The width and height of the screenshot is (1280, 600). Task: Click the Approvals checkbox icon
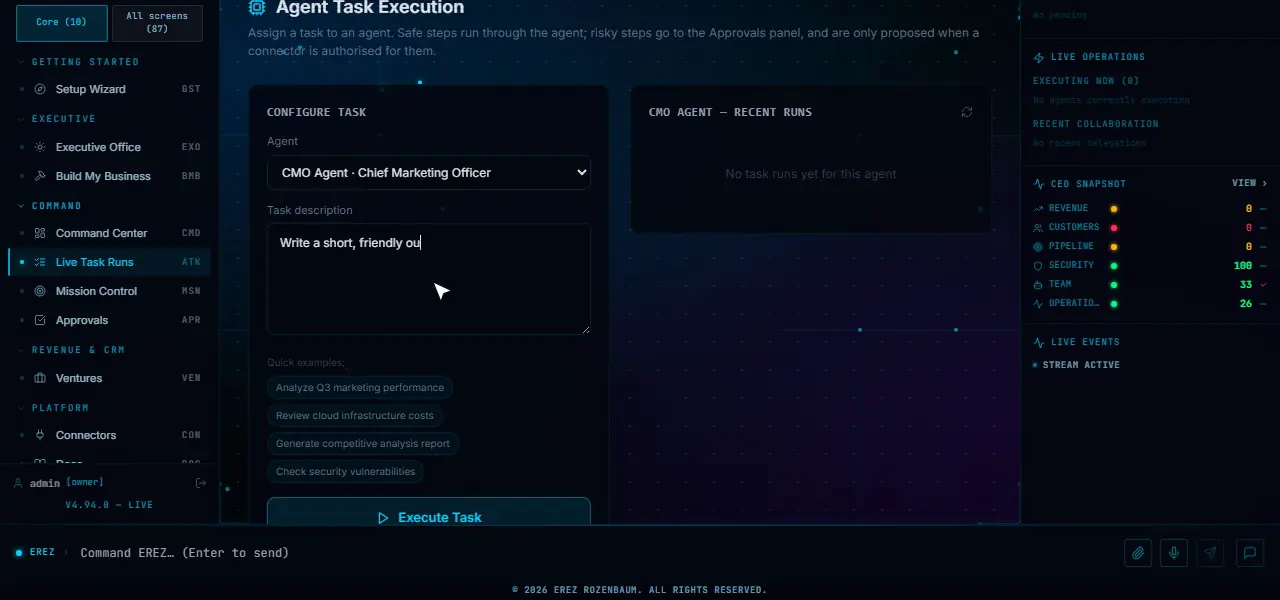point(40,320)
